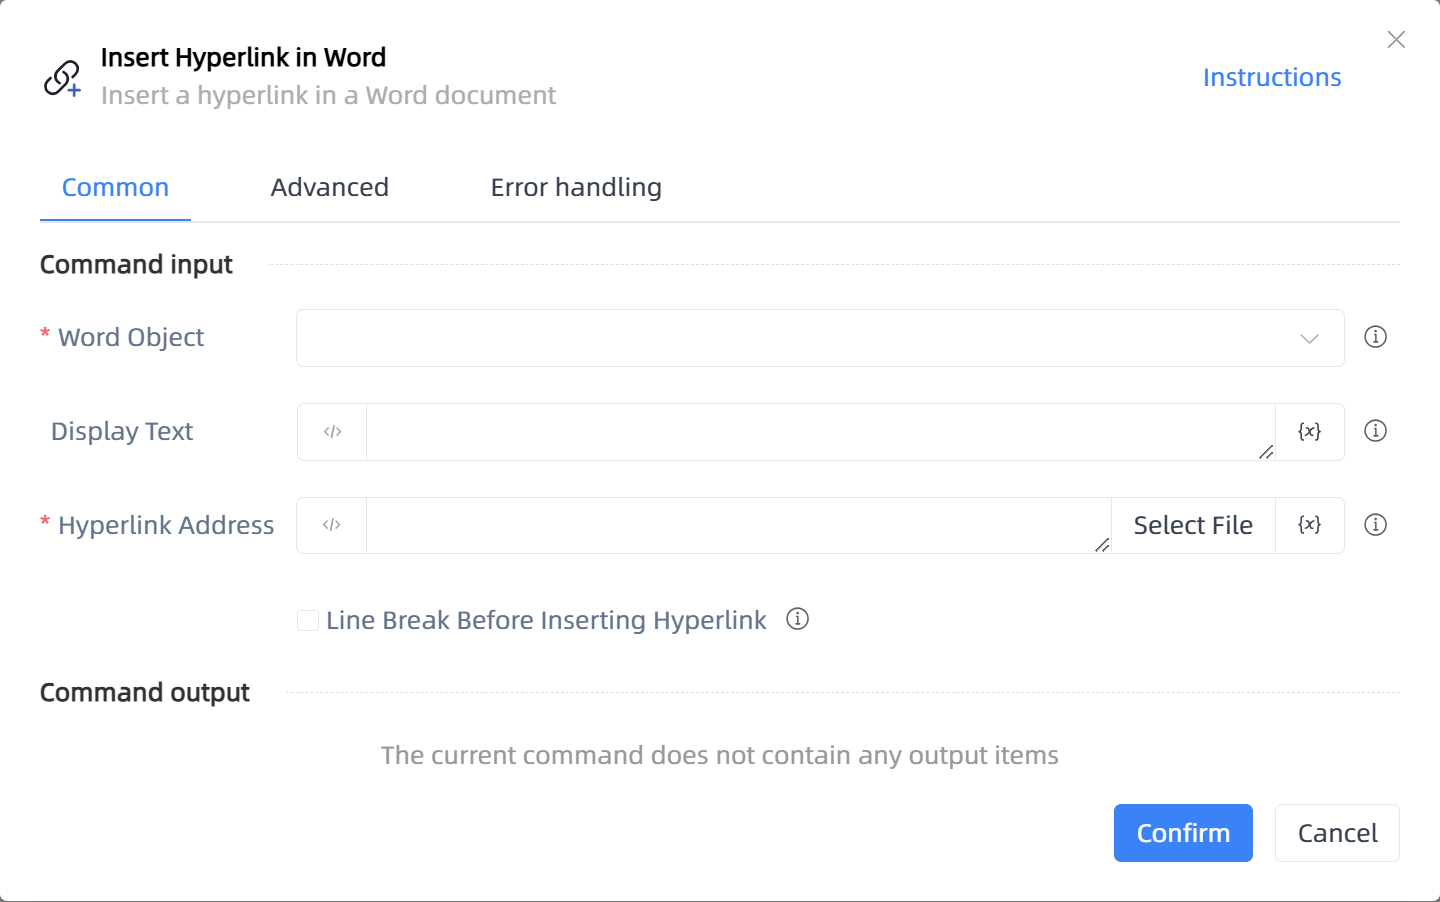1440x902 pixels.
Task: Click the info icon beside Hyperlink Address
Action: (x=1375, y=525)
